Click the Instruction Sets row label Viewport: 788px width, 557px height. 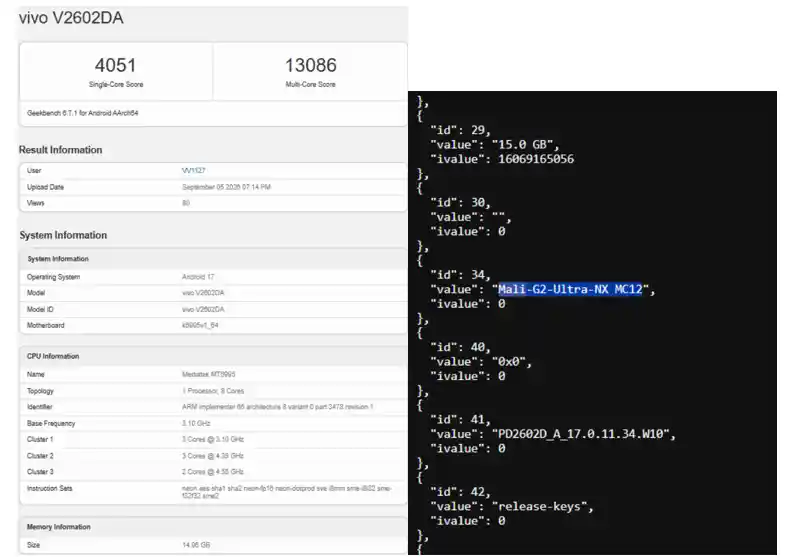click(49, 489)
